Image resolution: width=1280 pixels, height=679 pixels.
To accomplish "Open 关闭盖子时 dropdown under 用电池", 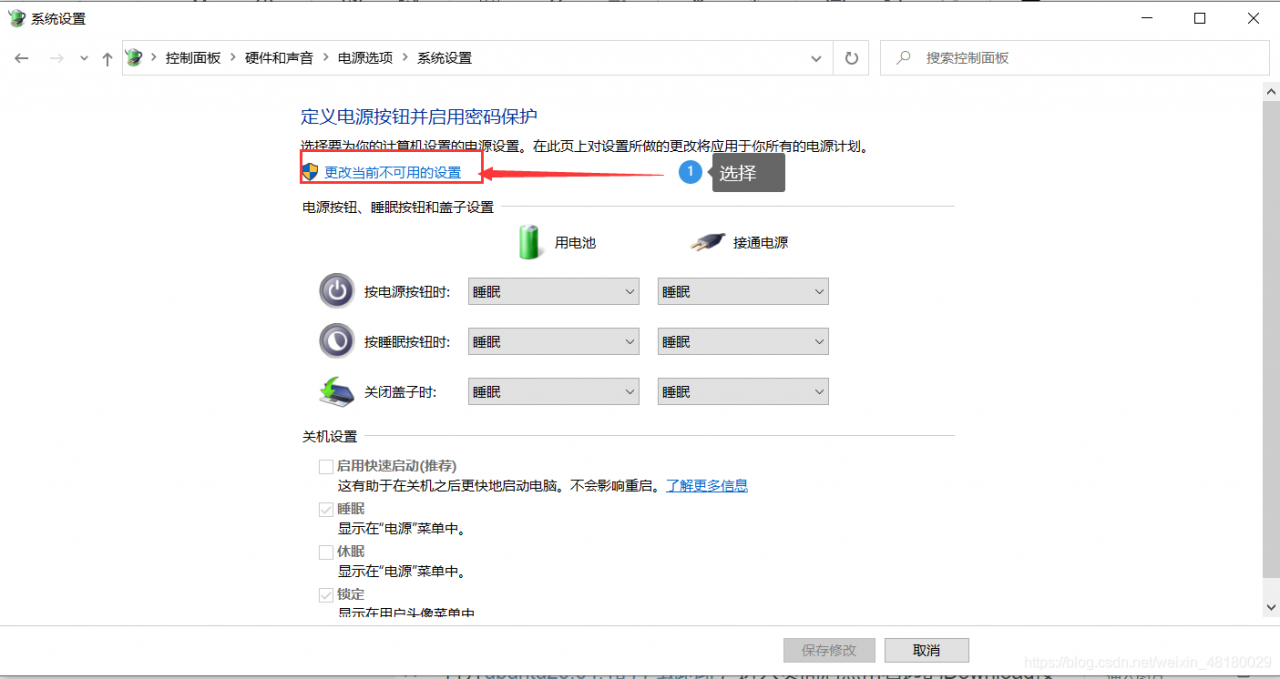I will (x=553, y=391).
